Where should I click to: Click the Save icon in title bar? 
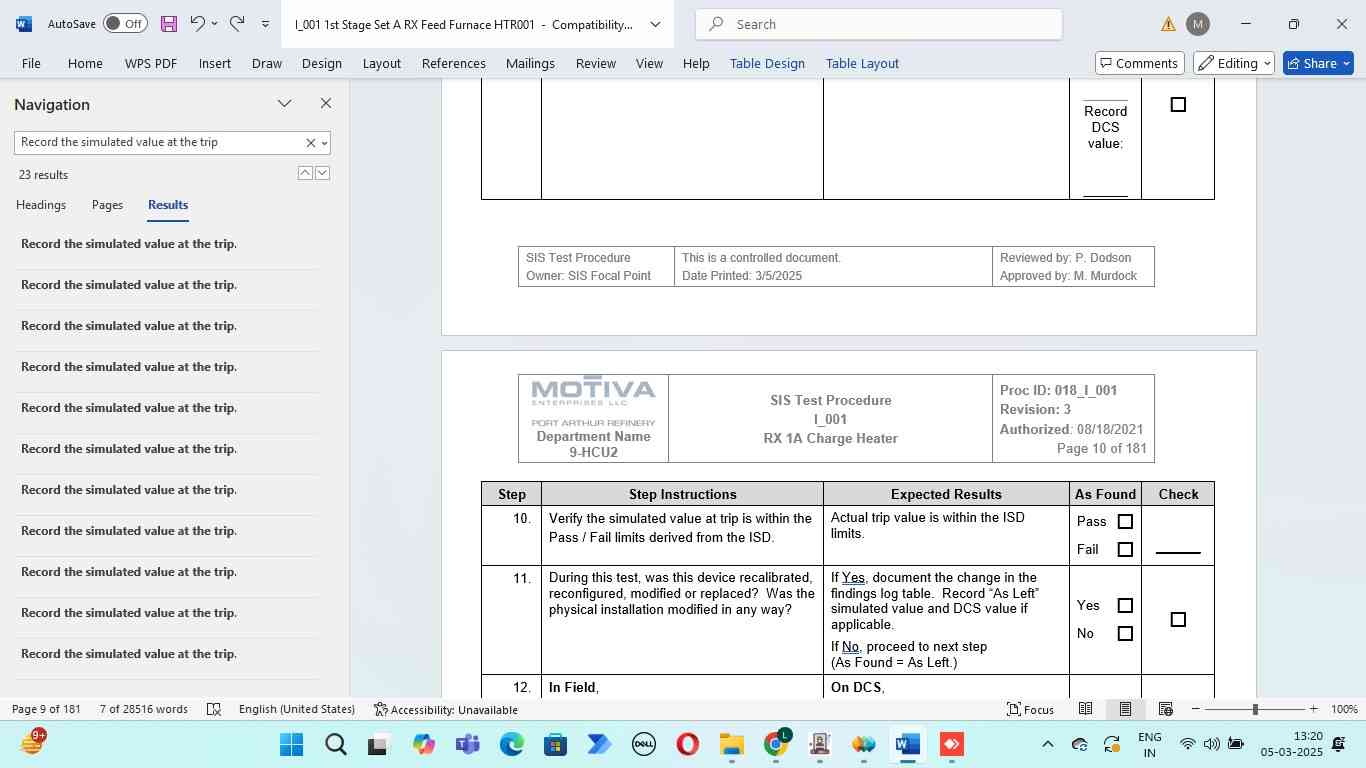tap(168, 24)
